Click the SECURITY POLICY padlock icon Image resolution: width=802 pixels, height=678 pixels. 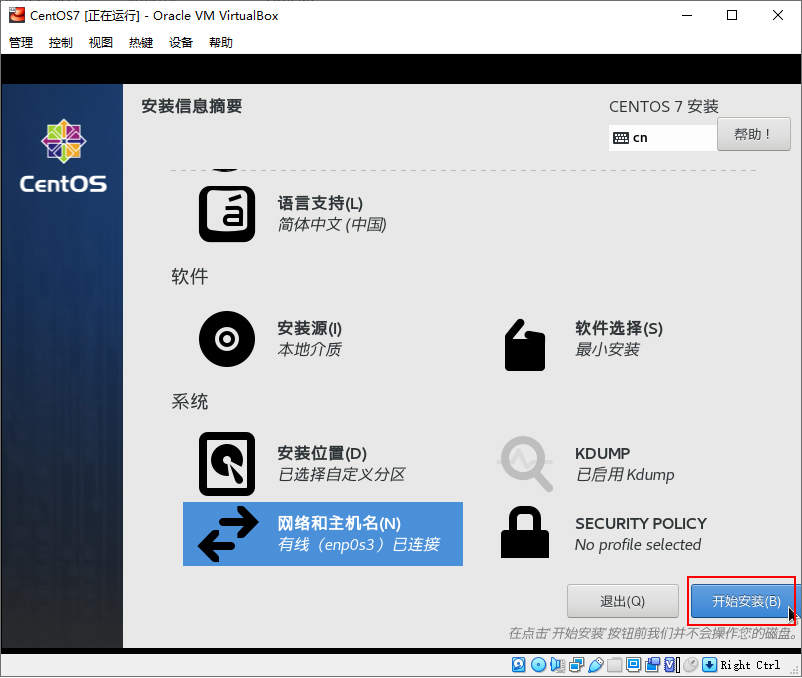[525, 533]
